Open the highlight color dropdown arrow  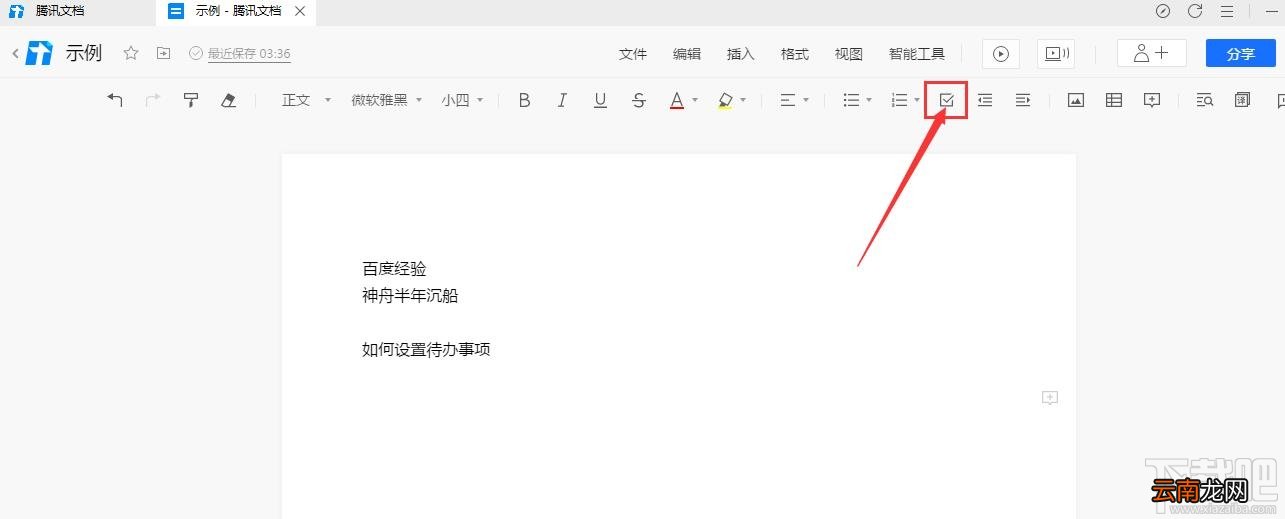click(743, 100)
